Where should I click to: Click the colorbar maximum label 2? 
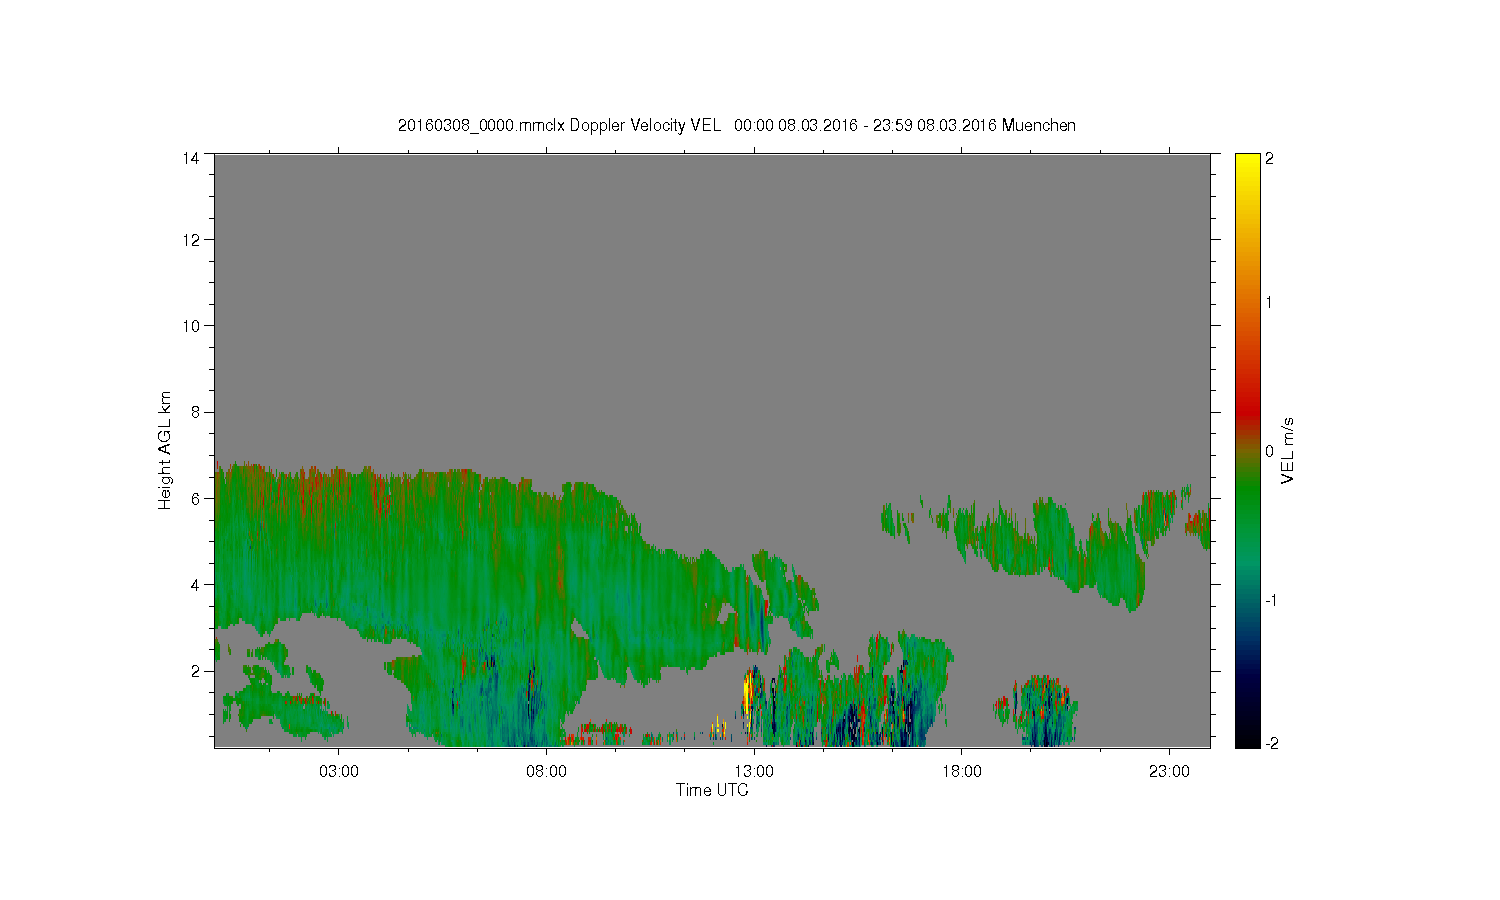1269,158
